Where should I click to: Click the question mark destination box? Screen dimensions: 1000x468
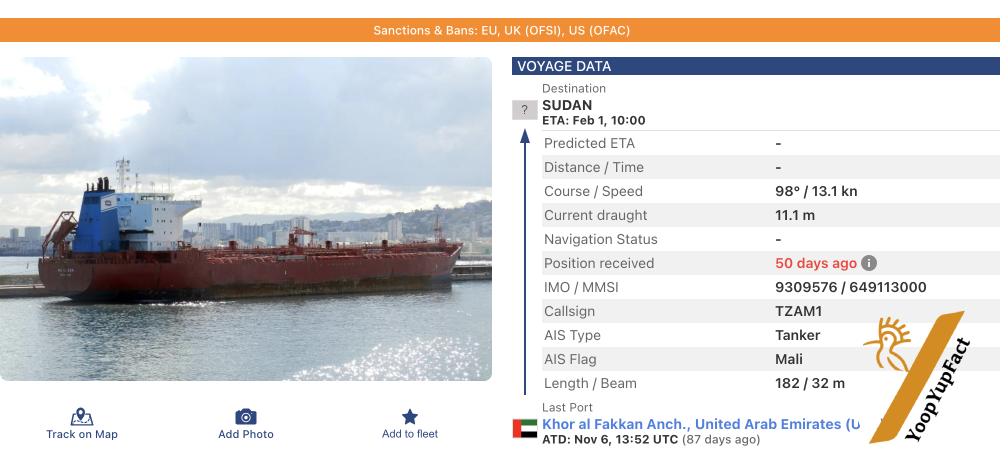(524, 110)
